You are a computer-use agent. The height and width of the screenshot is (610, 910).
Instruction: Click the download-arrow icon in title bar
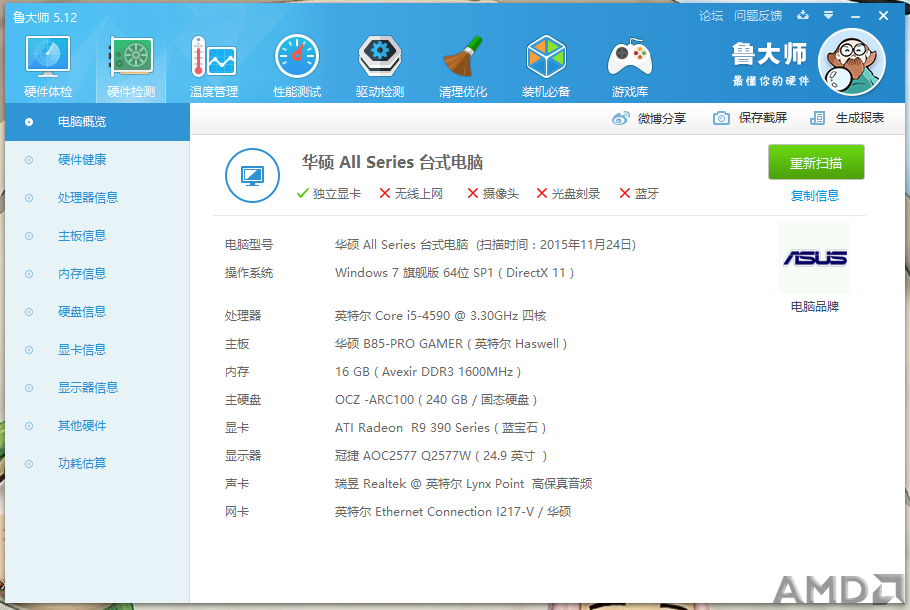[x=803, y=15]
